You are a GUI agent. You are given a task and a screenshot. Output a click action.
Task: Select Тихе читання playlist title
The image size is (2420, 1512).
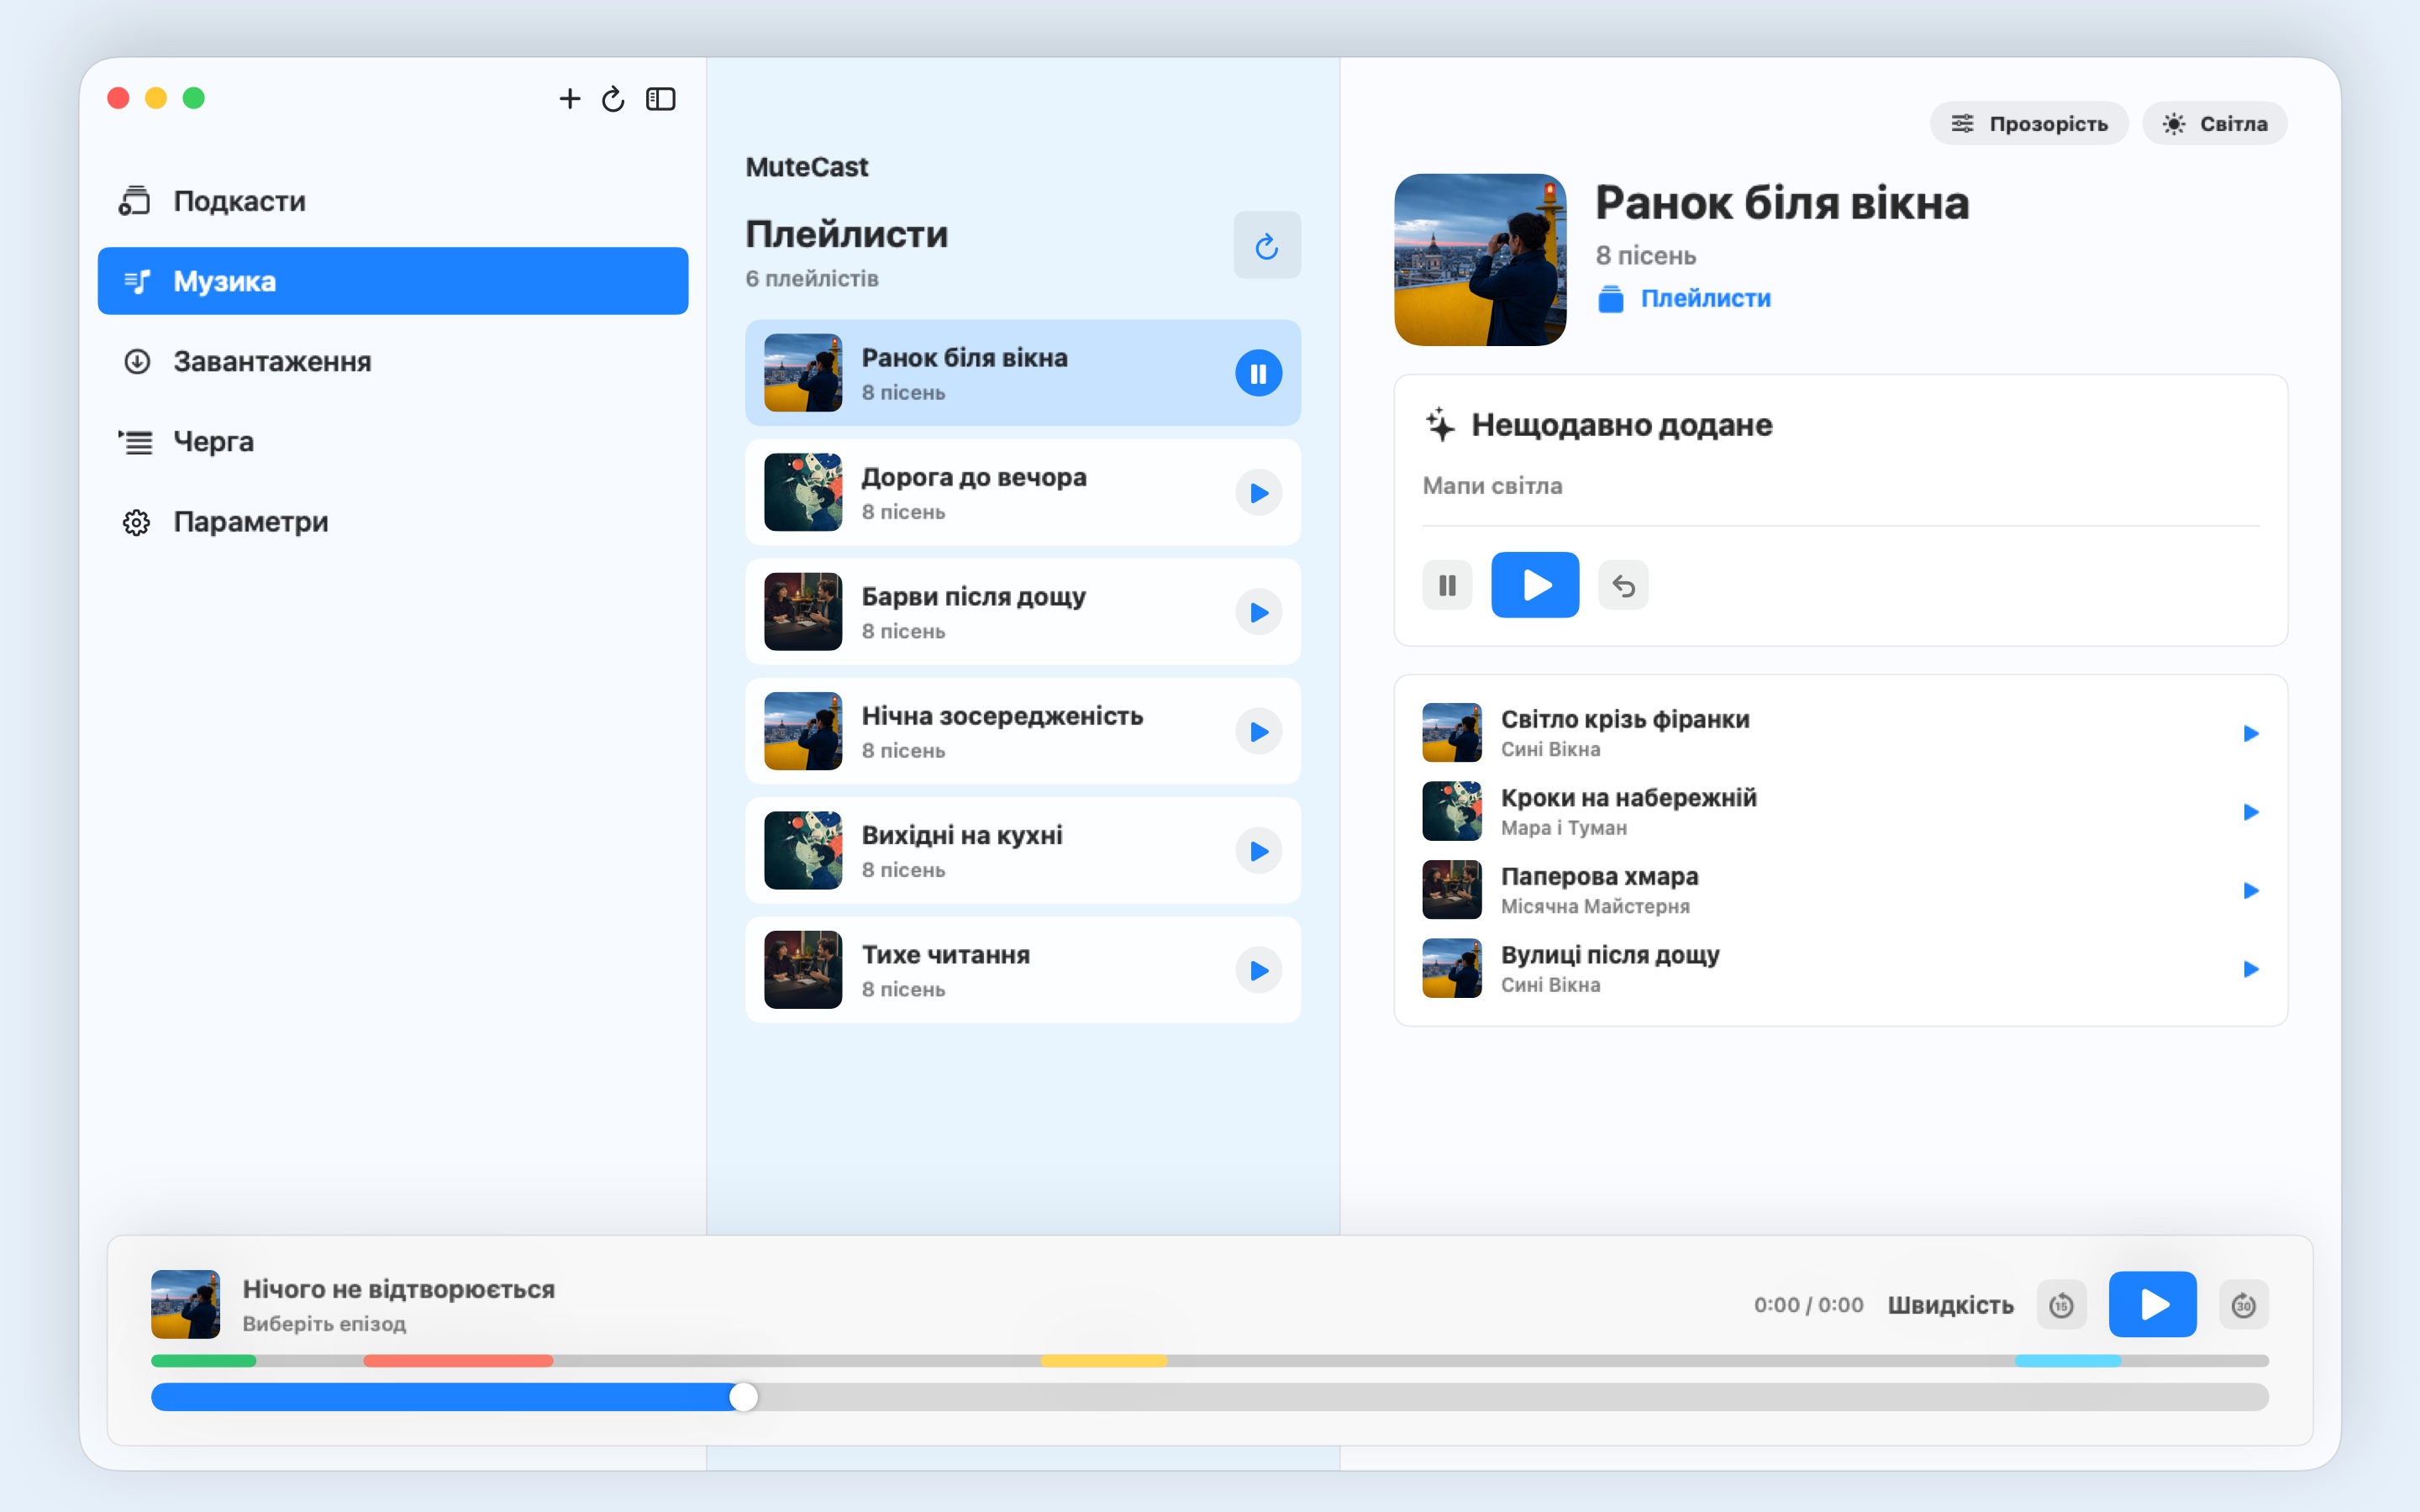pyautogui.click(x=945, y=954)
